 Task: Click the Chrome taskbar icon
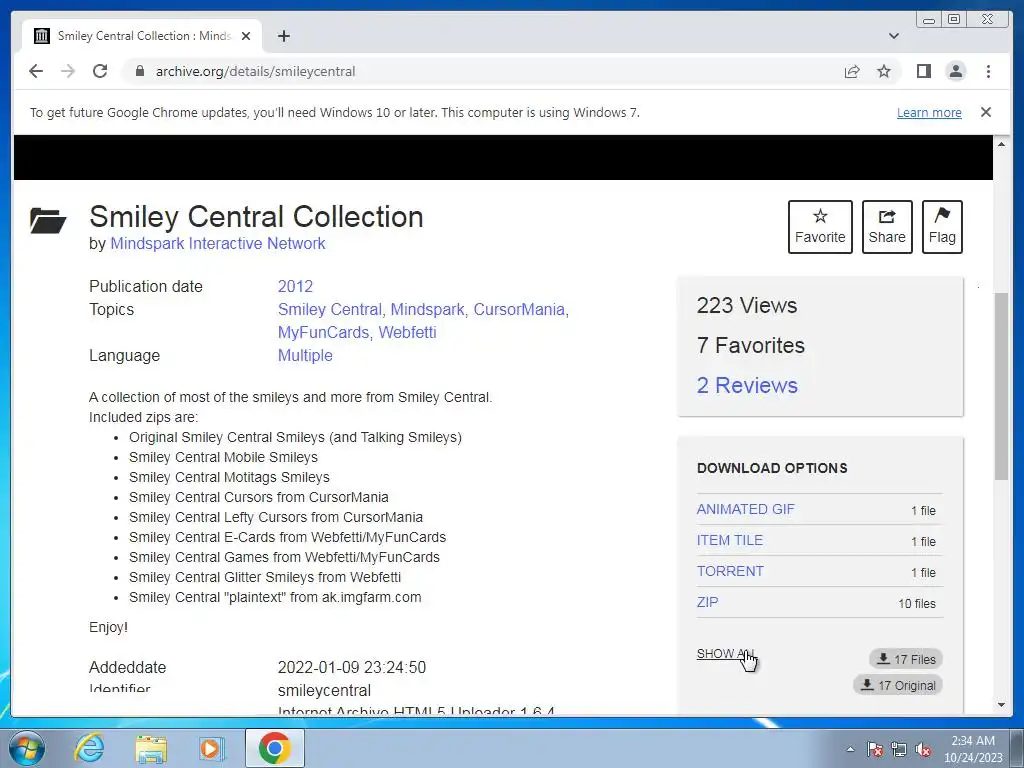274,748
